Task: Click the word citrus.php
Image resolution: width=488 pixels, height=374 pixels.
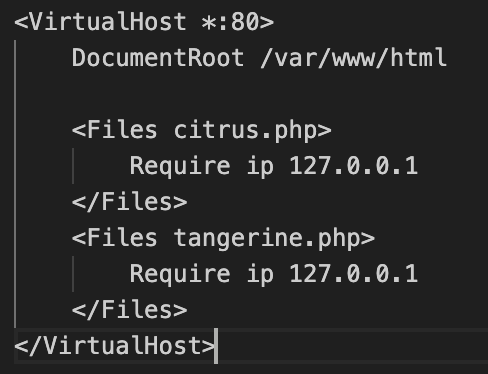Action: tap(245, 130)
